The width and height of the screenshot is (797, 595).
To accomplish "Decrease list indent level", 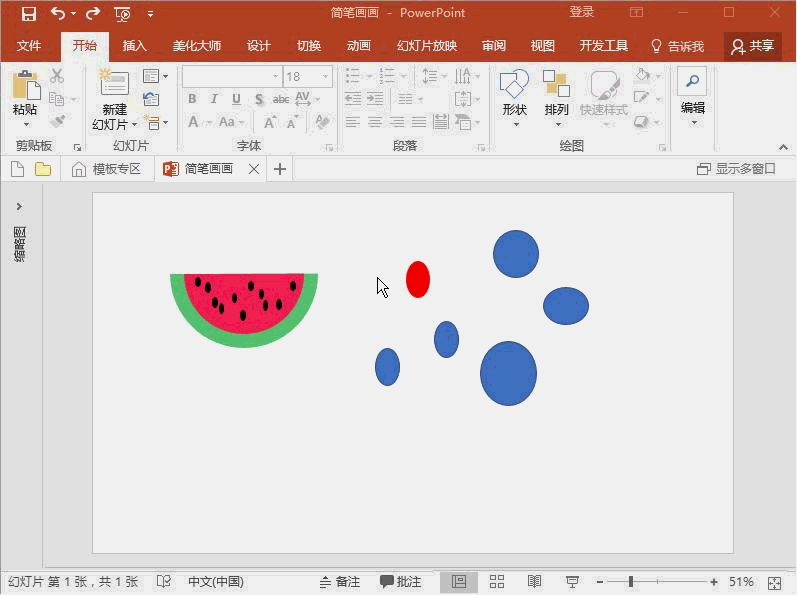I will (x=353, y=99).
